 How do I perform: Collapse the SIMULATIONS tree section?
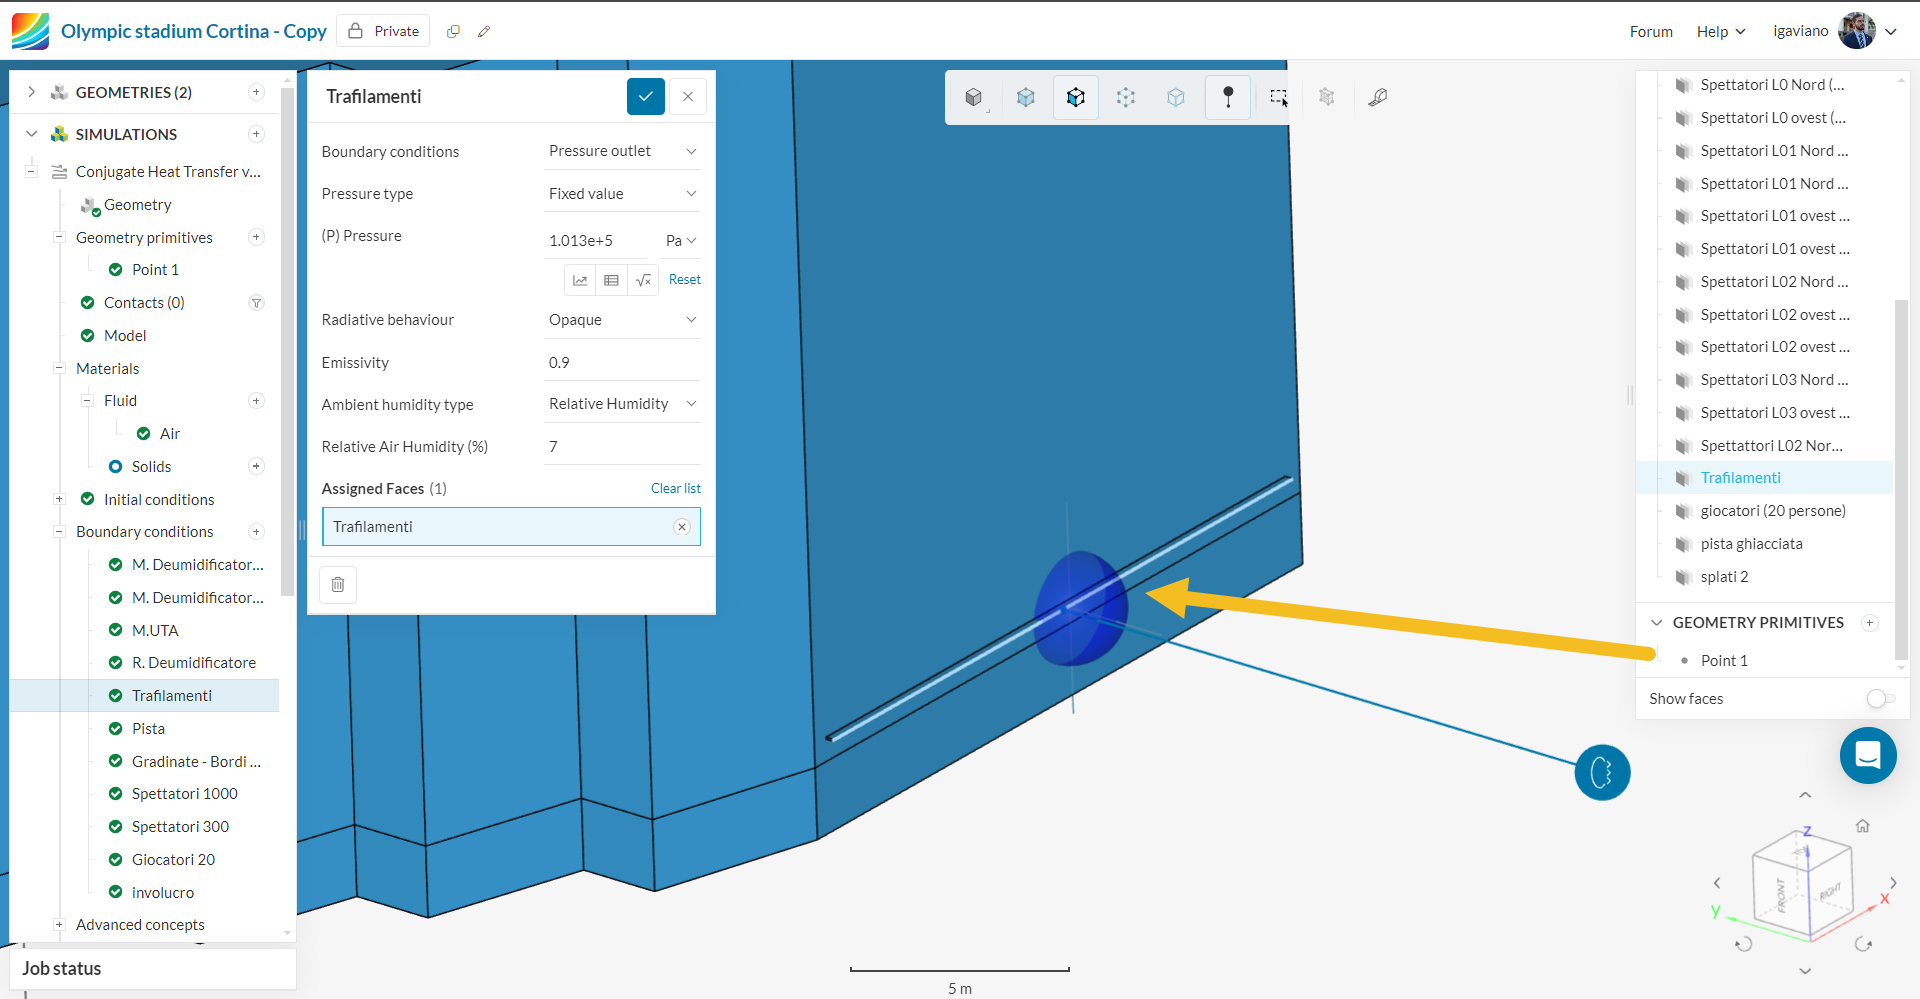point(31,133)
